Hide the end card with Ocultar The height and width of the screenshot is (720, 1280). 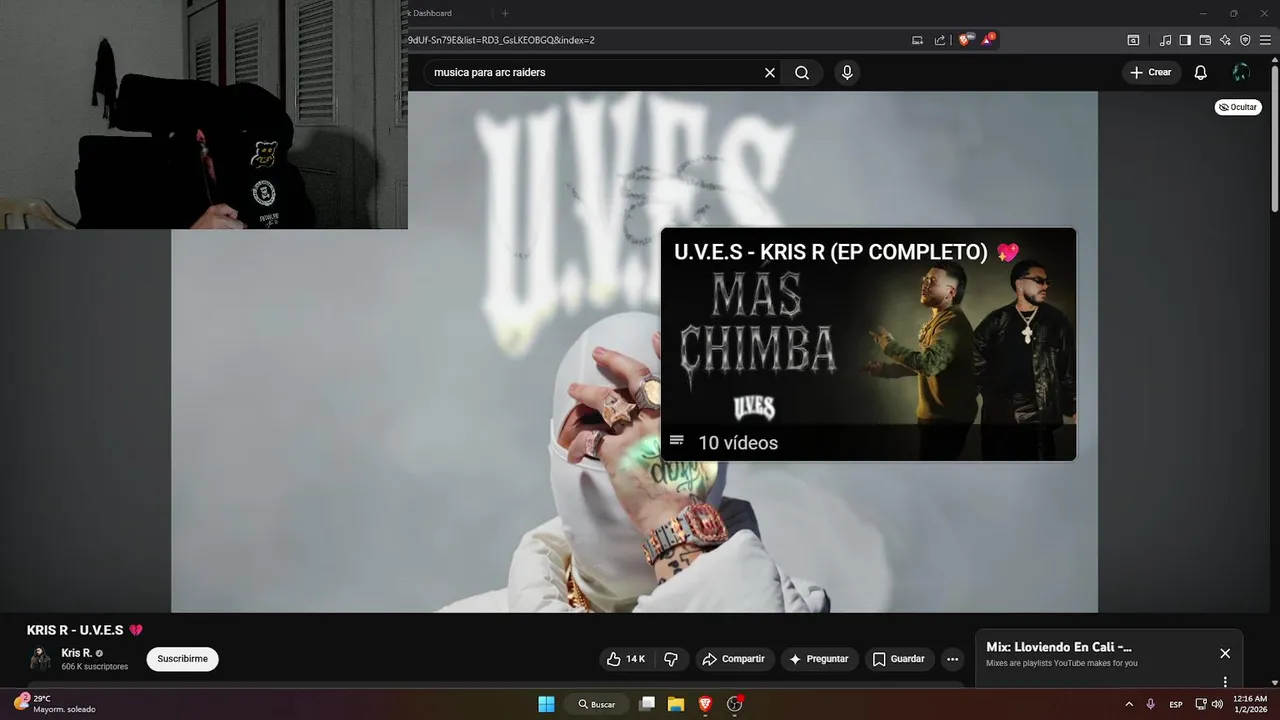coord(1238,107)
